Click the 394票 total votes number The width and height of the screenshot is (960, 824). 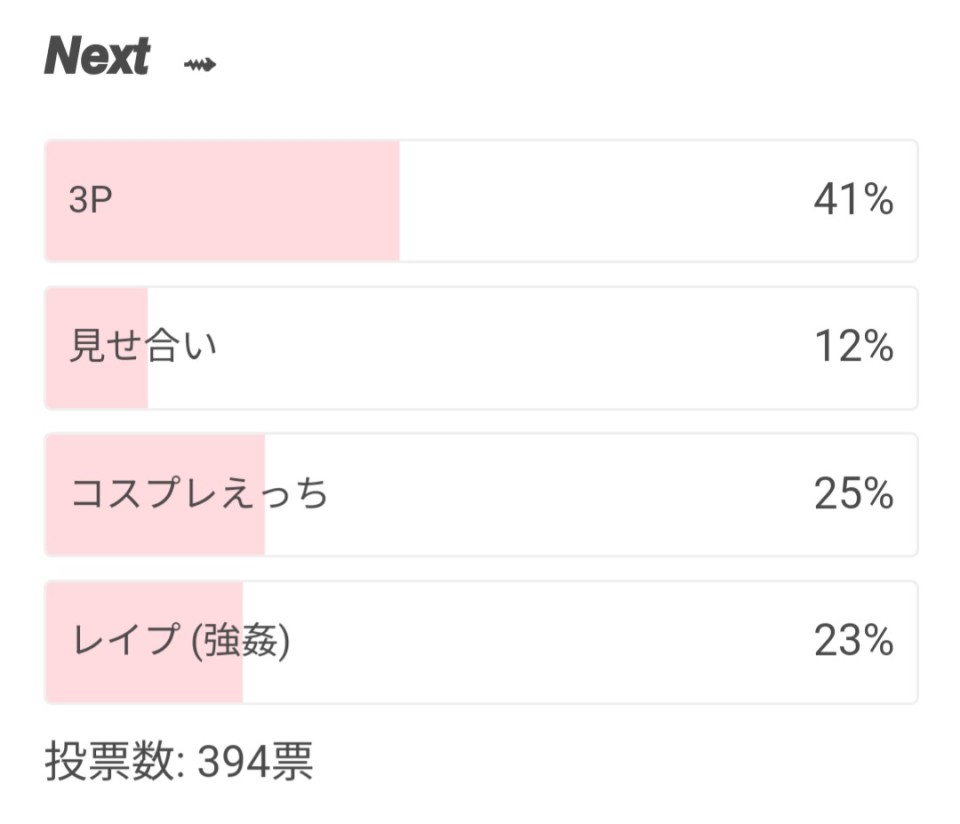click(255, 762)
